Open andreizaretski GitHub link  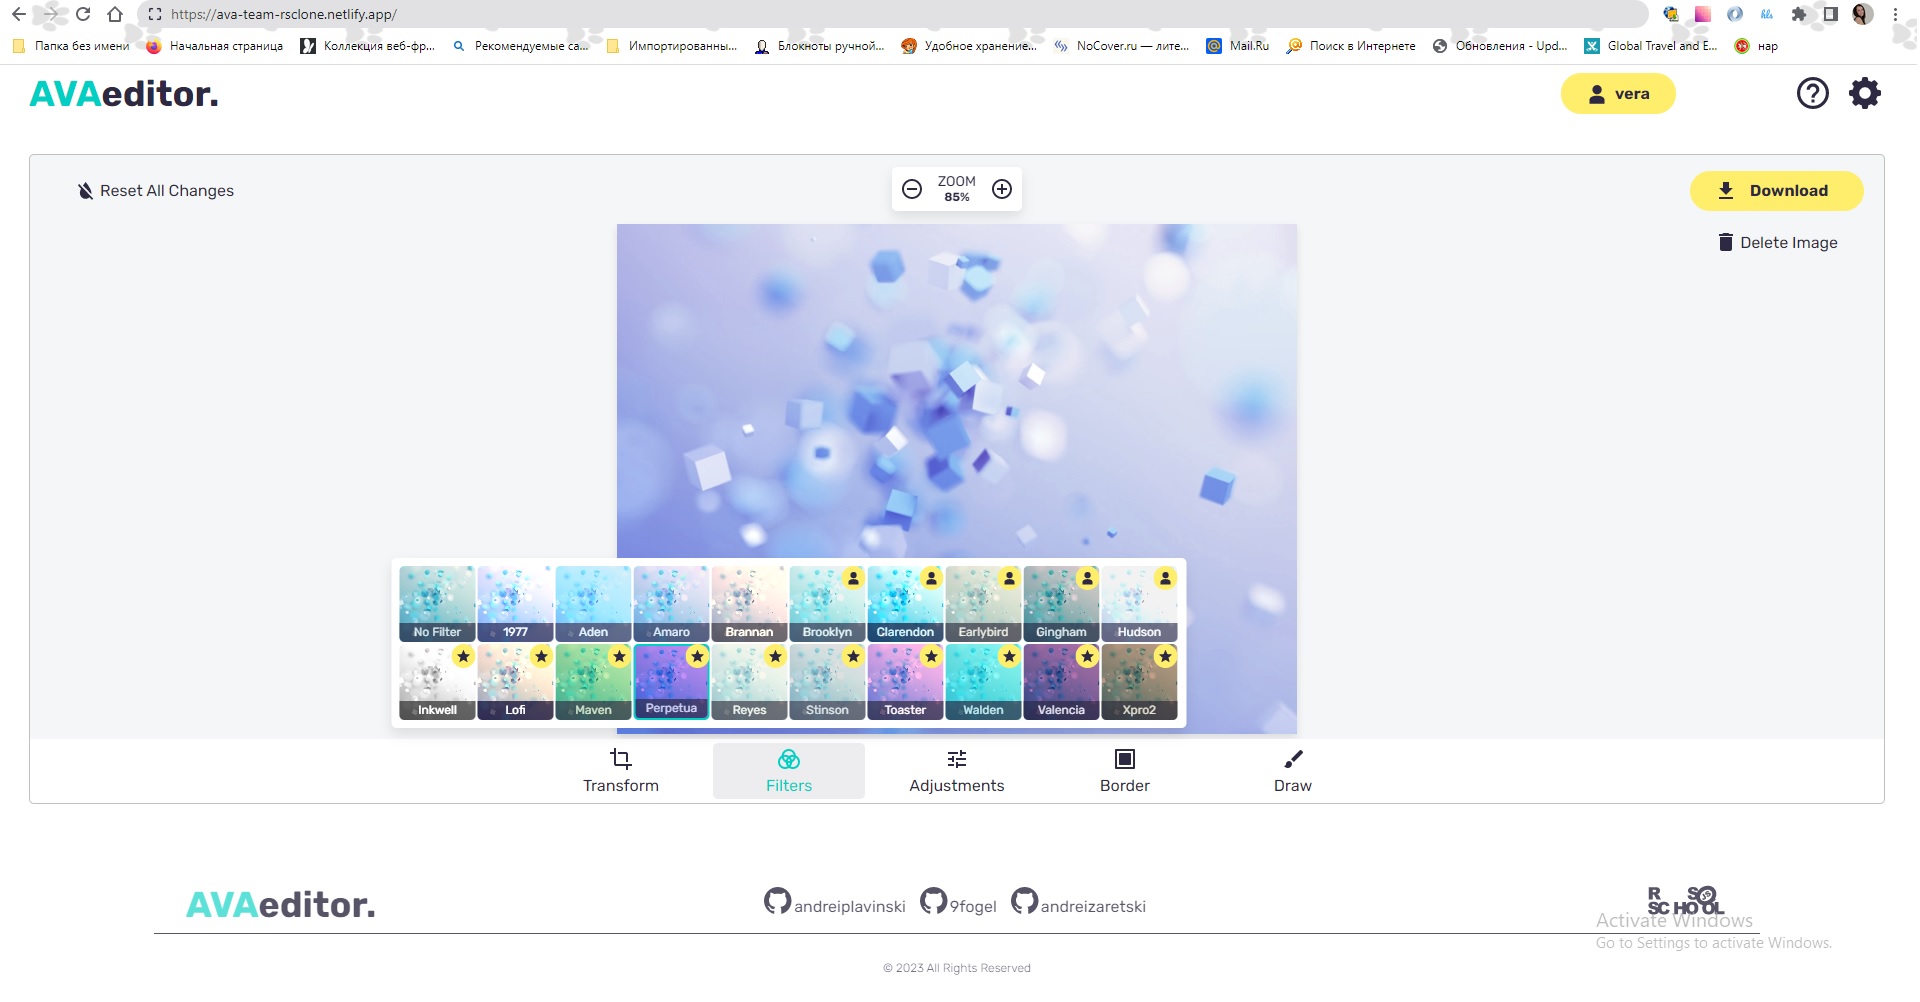1079,903
